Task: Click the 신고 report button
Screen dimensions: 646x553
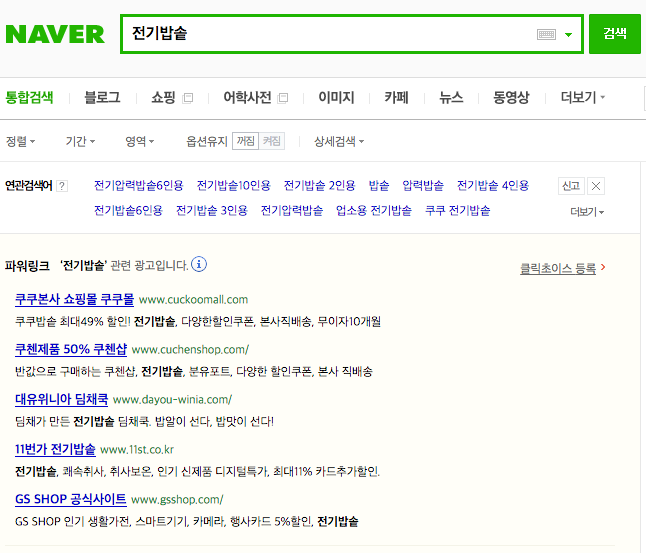Action: tap(571, 186)
